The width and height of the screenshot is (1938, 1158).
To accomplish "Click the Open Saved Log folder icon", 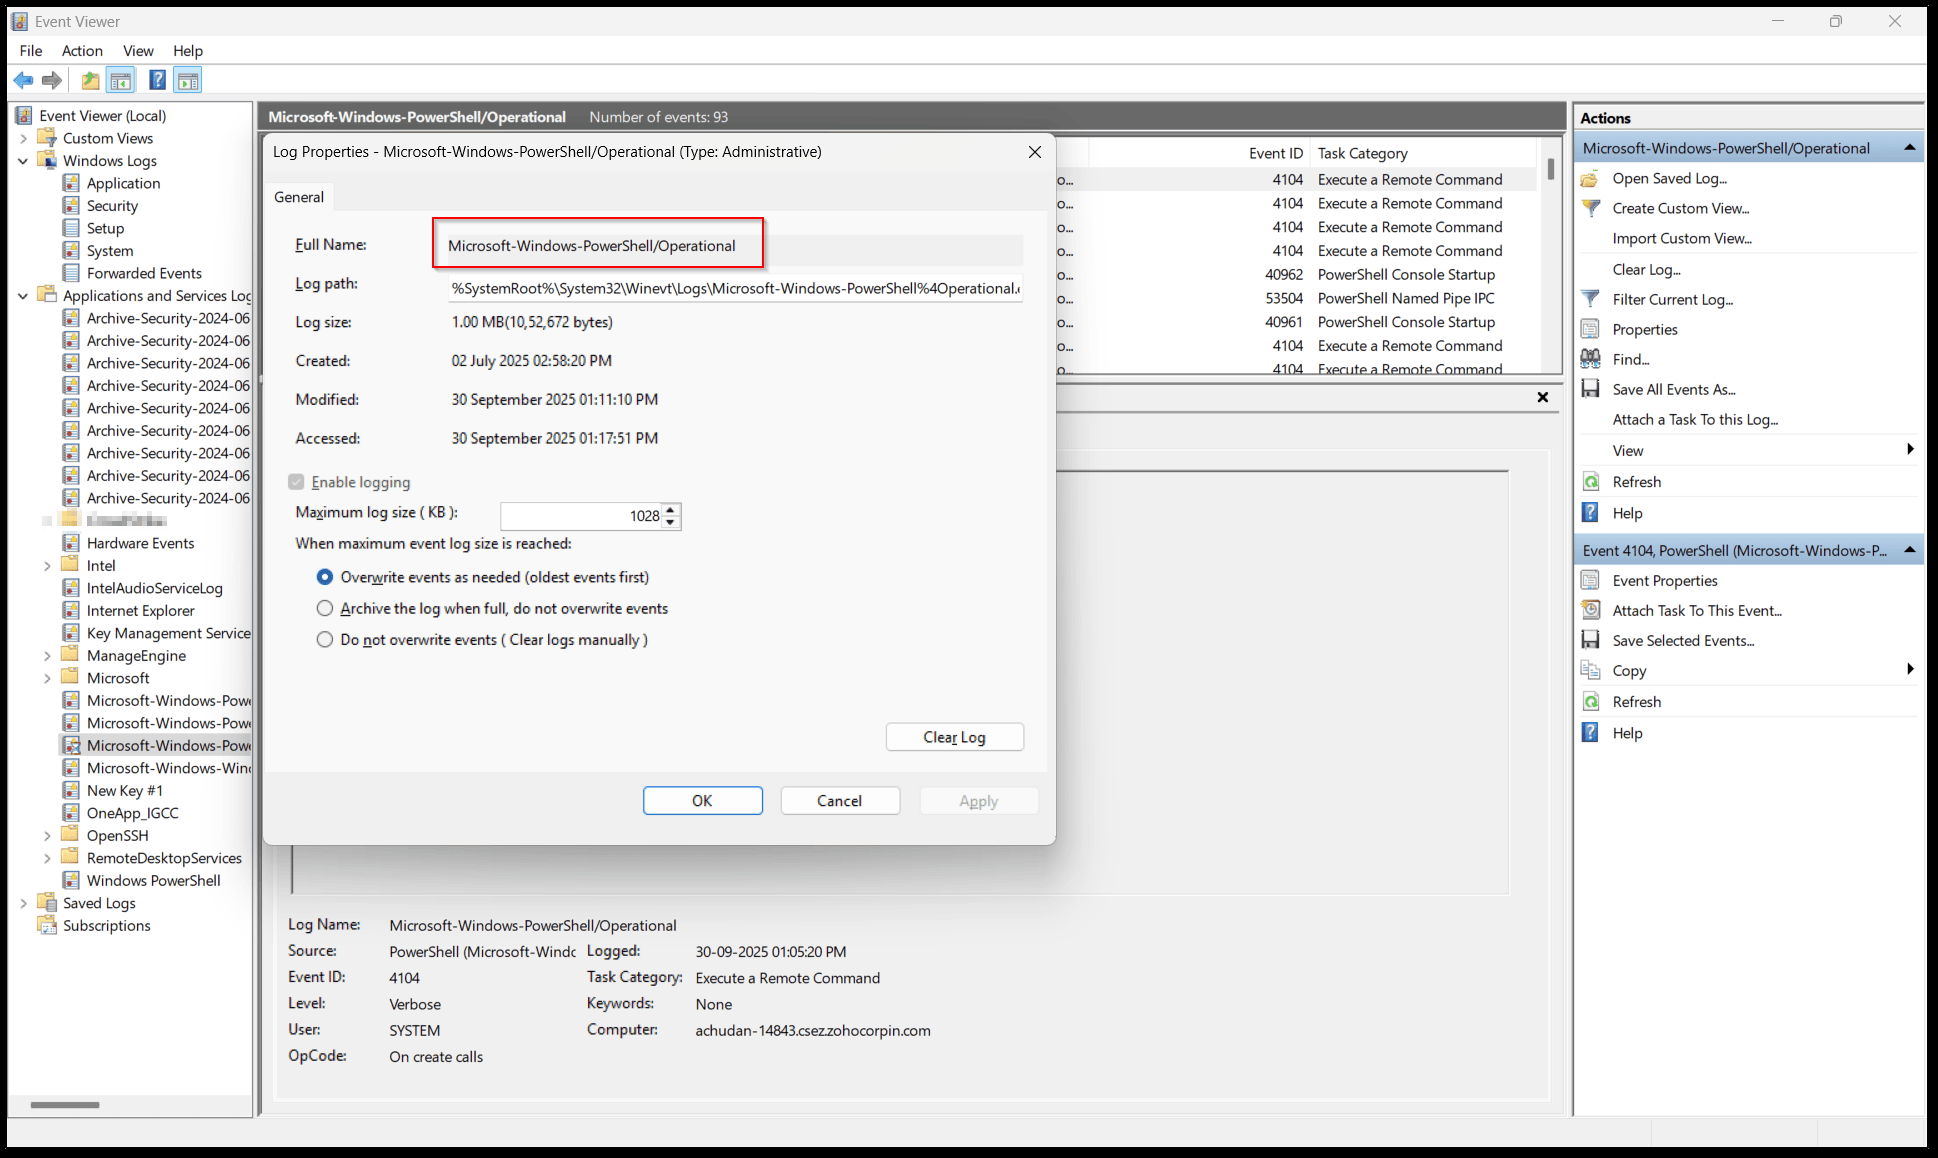I will click(x=1590, y=178).
